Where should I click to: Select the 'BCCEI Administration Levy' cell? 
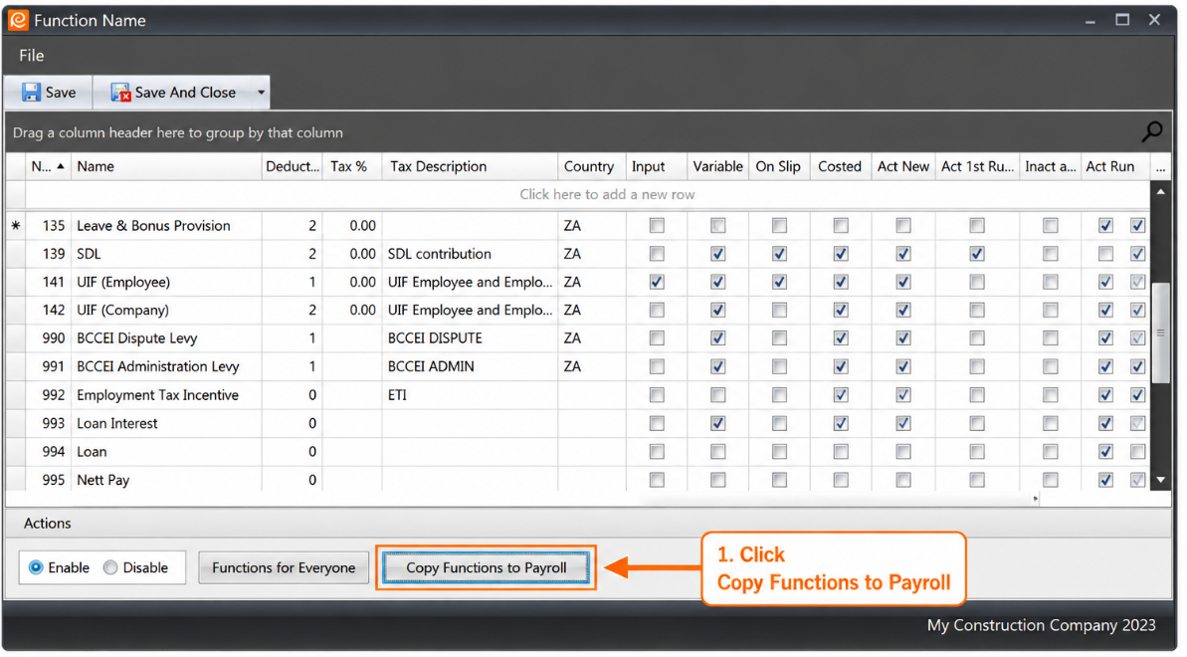point(167,366)
